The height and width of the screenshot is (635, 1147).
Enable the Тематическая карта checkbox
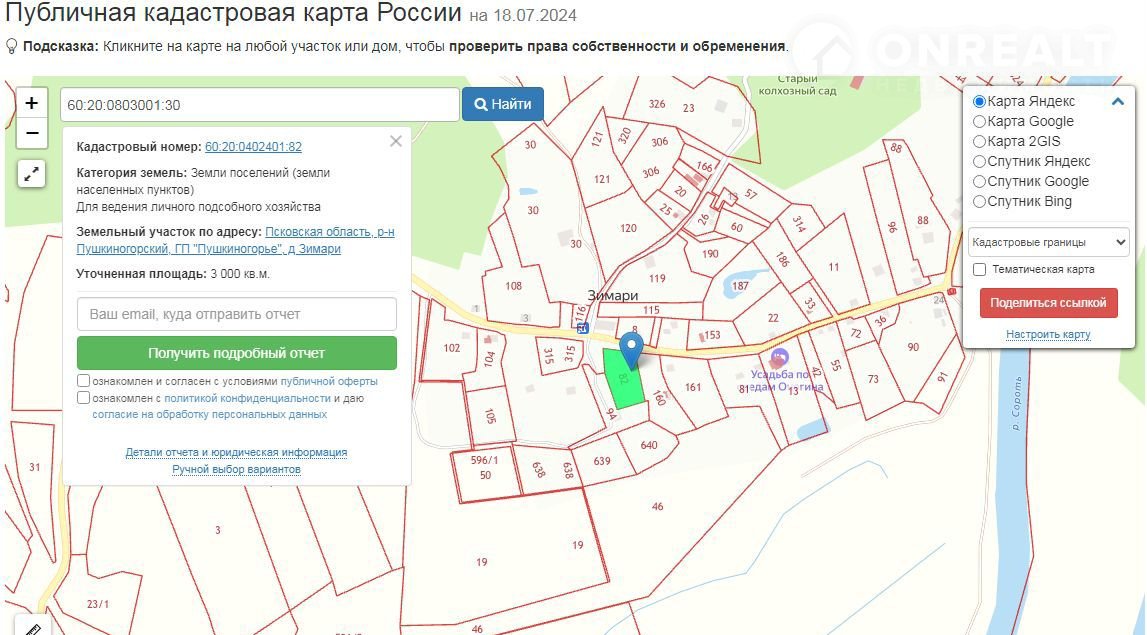pos(980,269)
